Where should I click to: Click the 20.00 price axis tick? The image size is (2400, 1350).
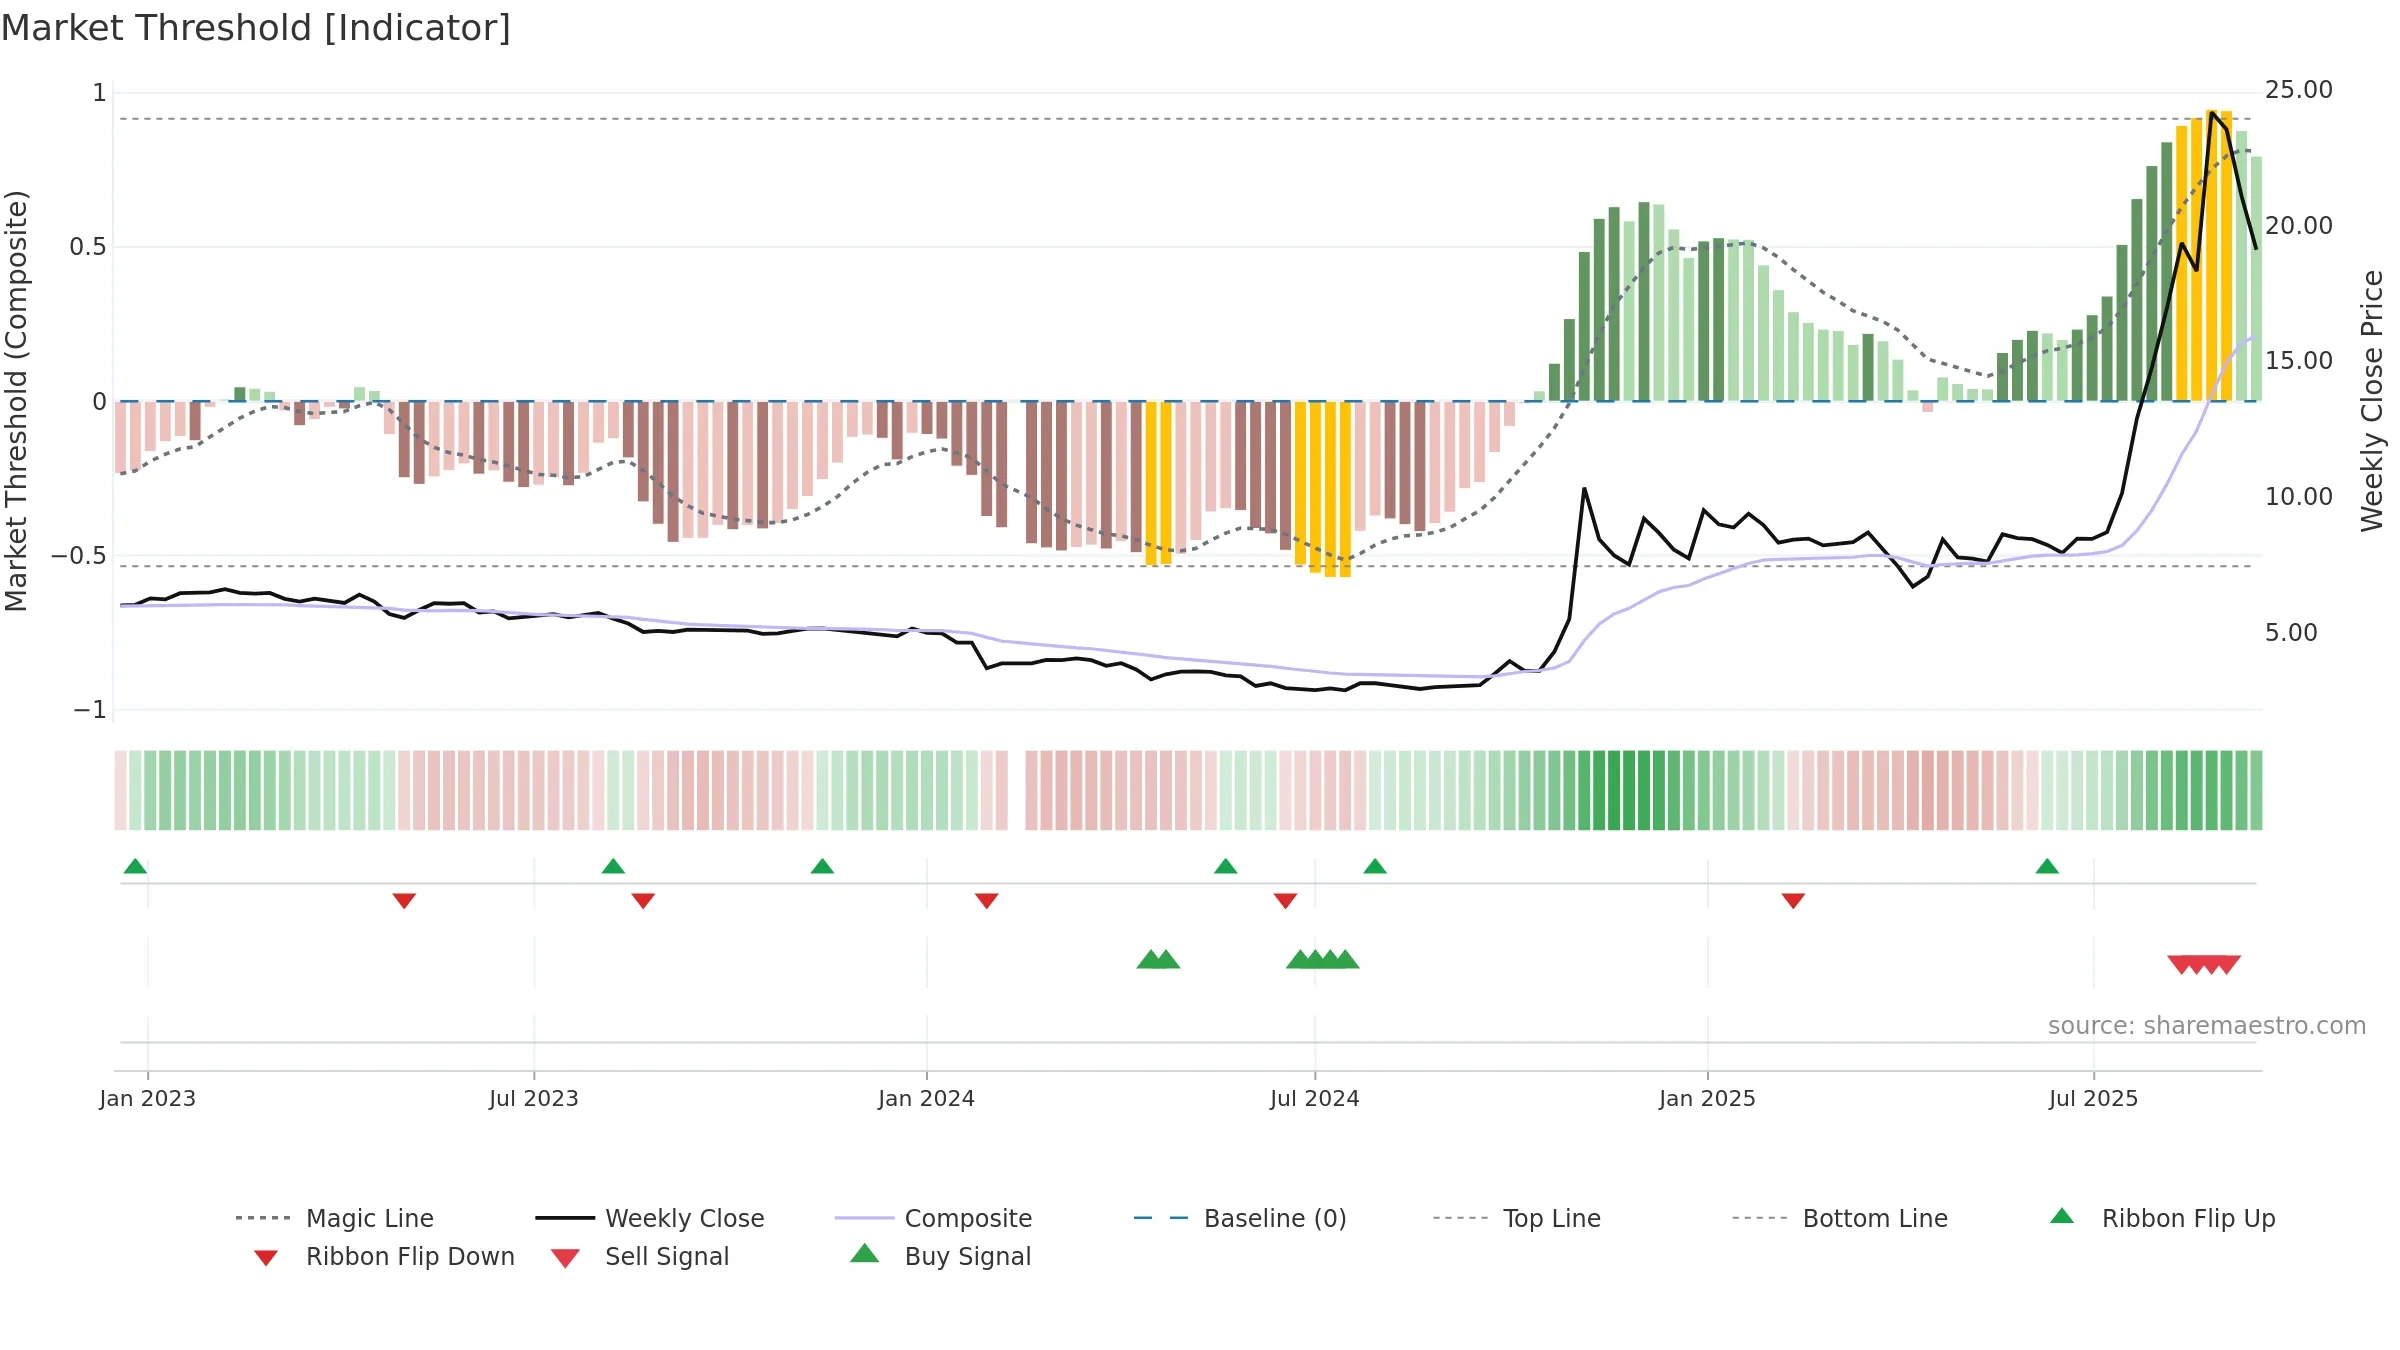pyautogui.click(x=2299, y=226)
